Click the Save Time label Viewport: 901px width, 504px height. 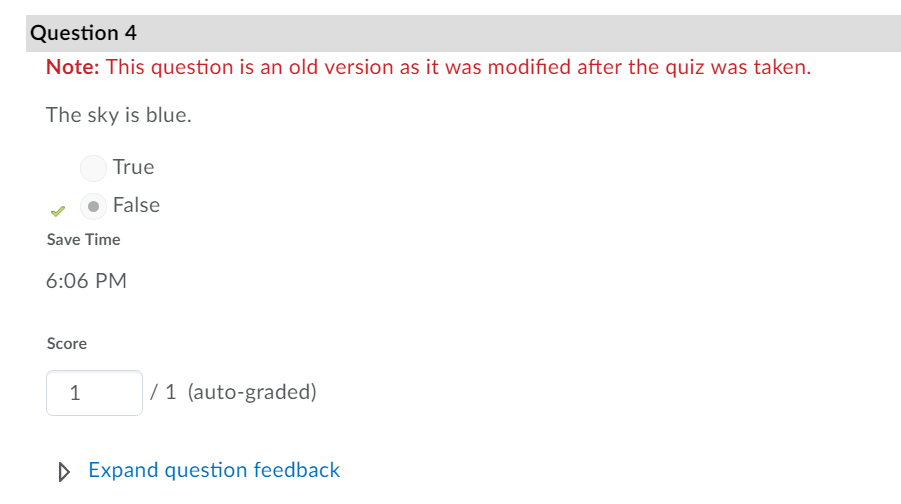coord(83,240)
